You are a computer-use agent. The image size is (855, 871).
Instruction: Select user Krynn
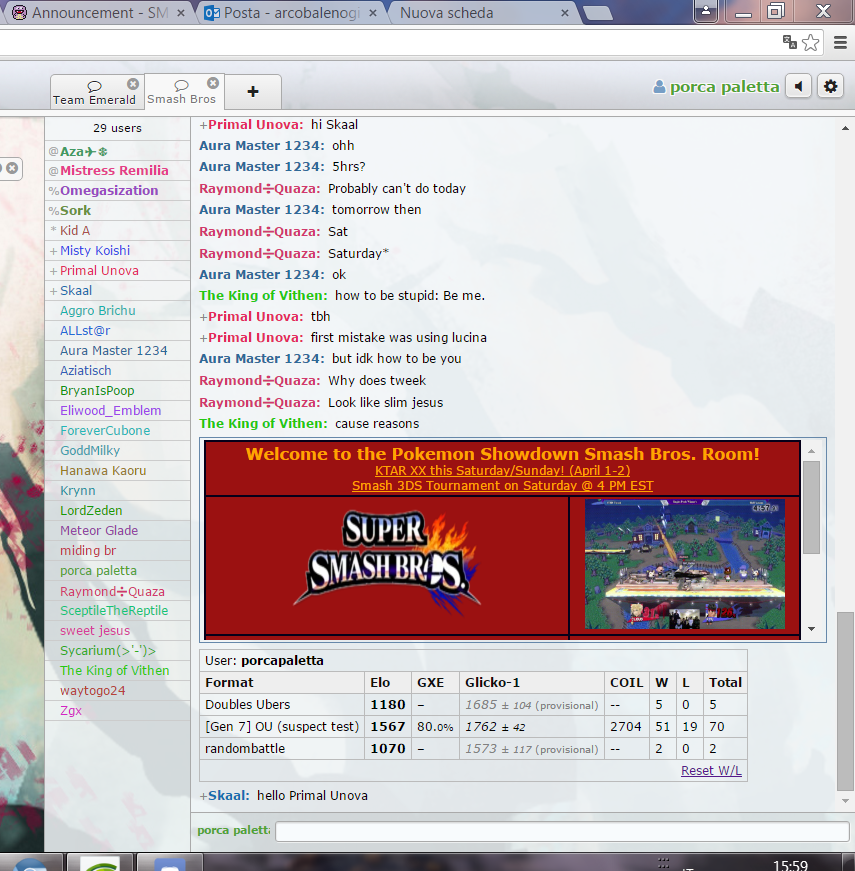click(117, 490)
